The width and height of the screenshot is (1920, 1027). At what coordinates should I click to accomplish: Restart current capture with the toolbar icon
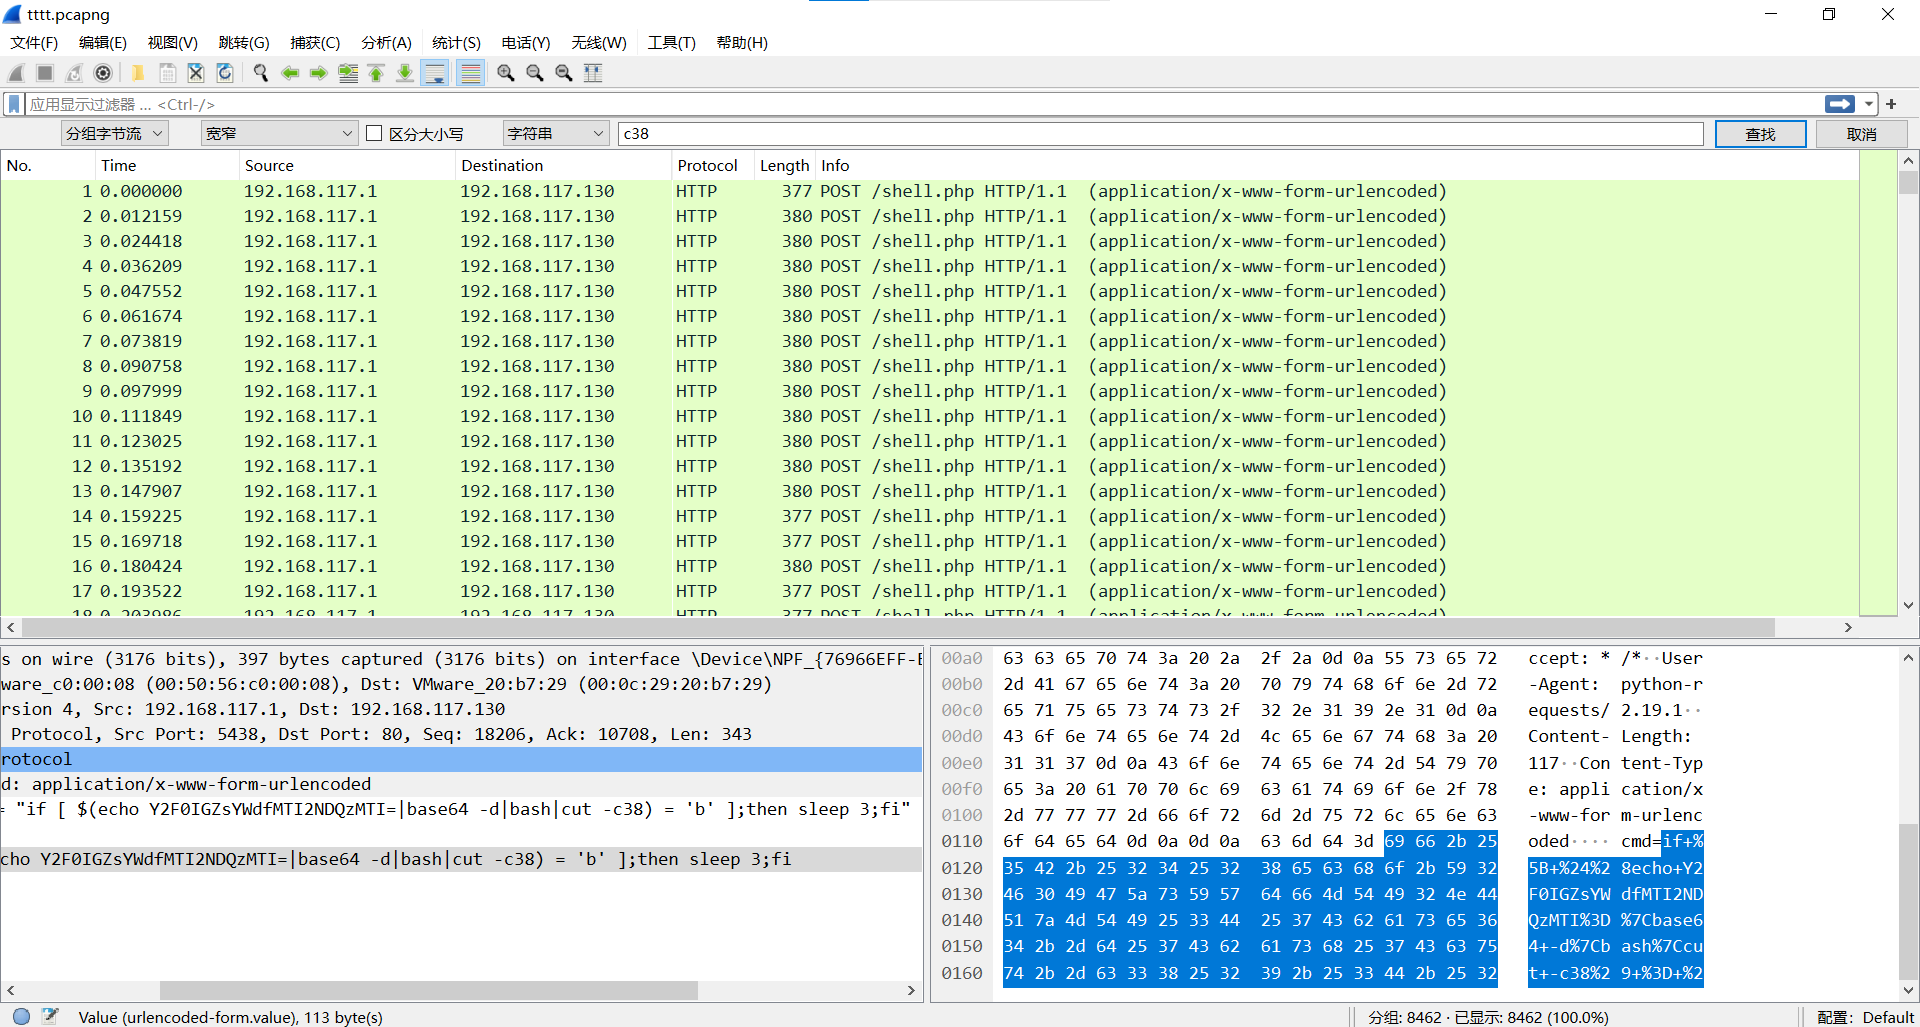(74, 73)
